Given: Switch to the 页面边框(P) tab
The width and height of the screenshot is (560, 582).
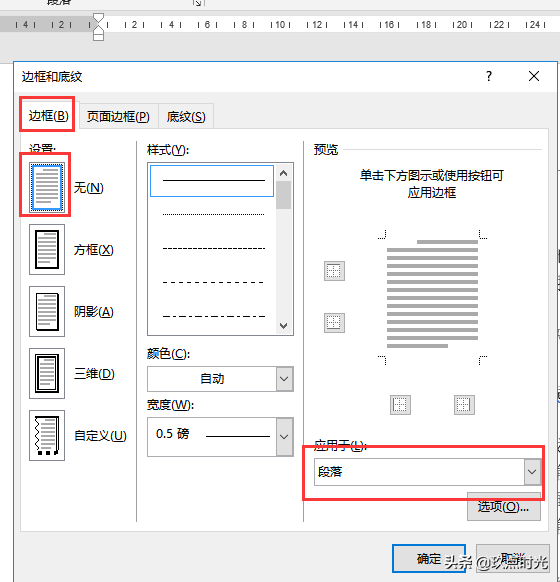Looking at the screenshot, I should (118, 117).
